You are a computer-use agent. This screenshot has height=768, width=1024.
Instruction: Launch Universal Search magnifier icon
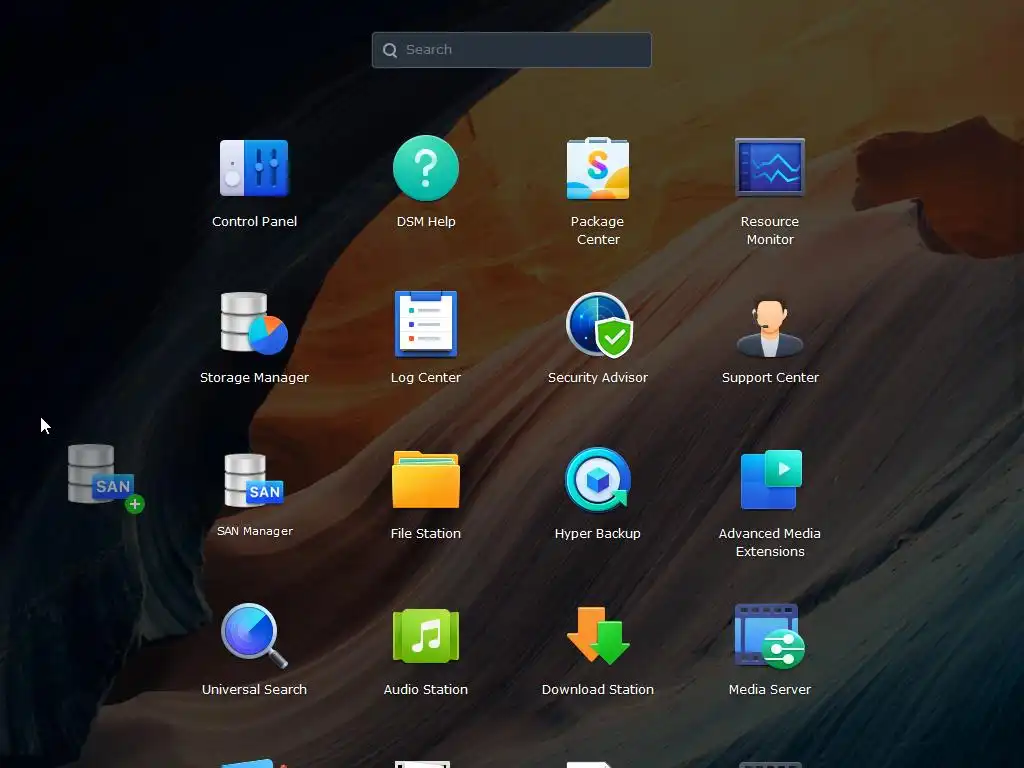click(254, 635)
